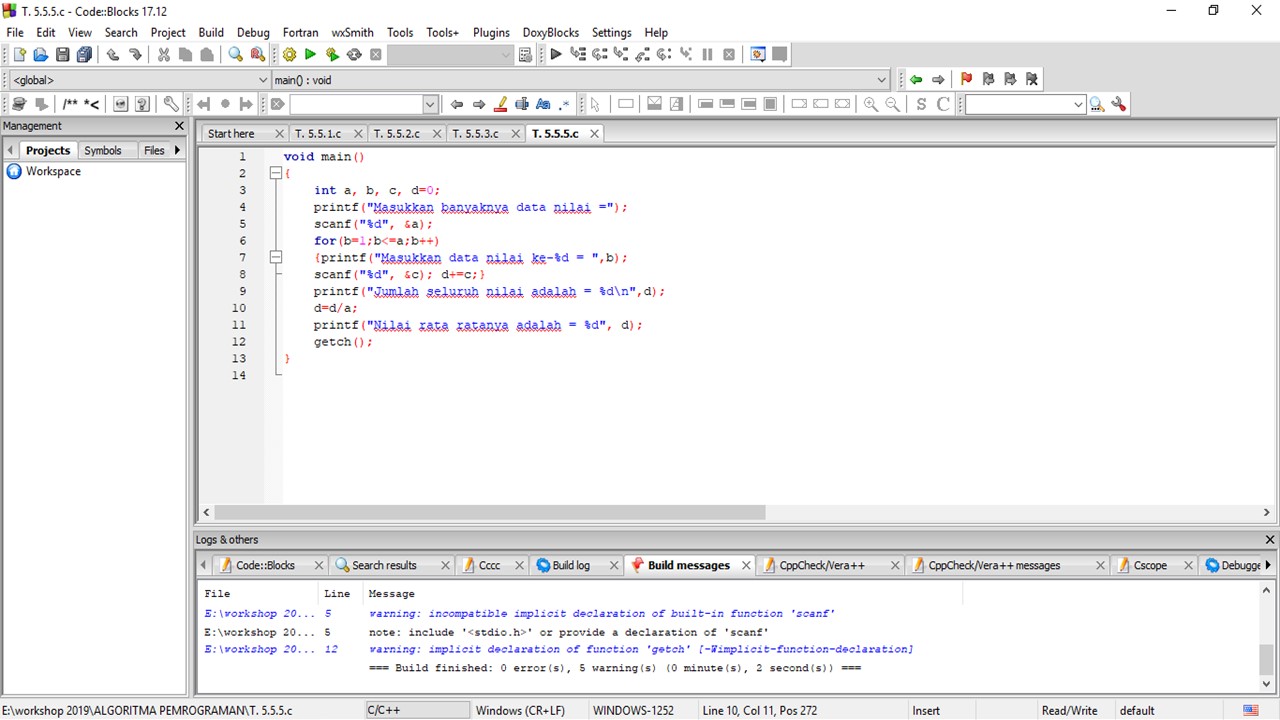The height and width of the screenshot is (720, 1280).
Task: Toggle bookmark with red flag icon
Action: click(966, 80)
